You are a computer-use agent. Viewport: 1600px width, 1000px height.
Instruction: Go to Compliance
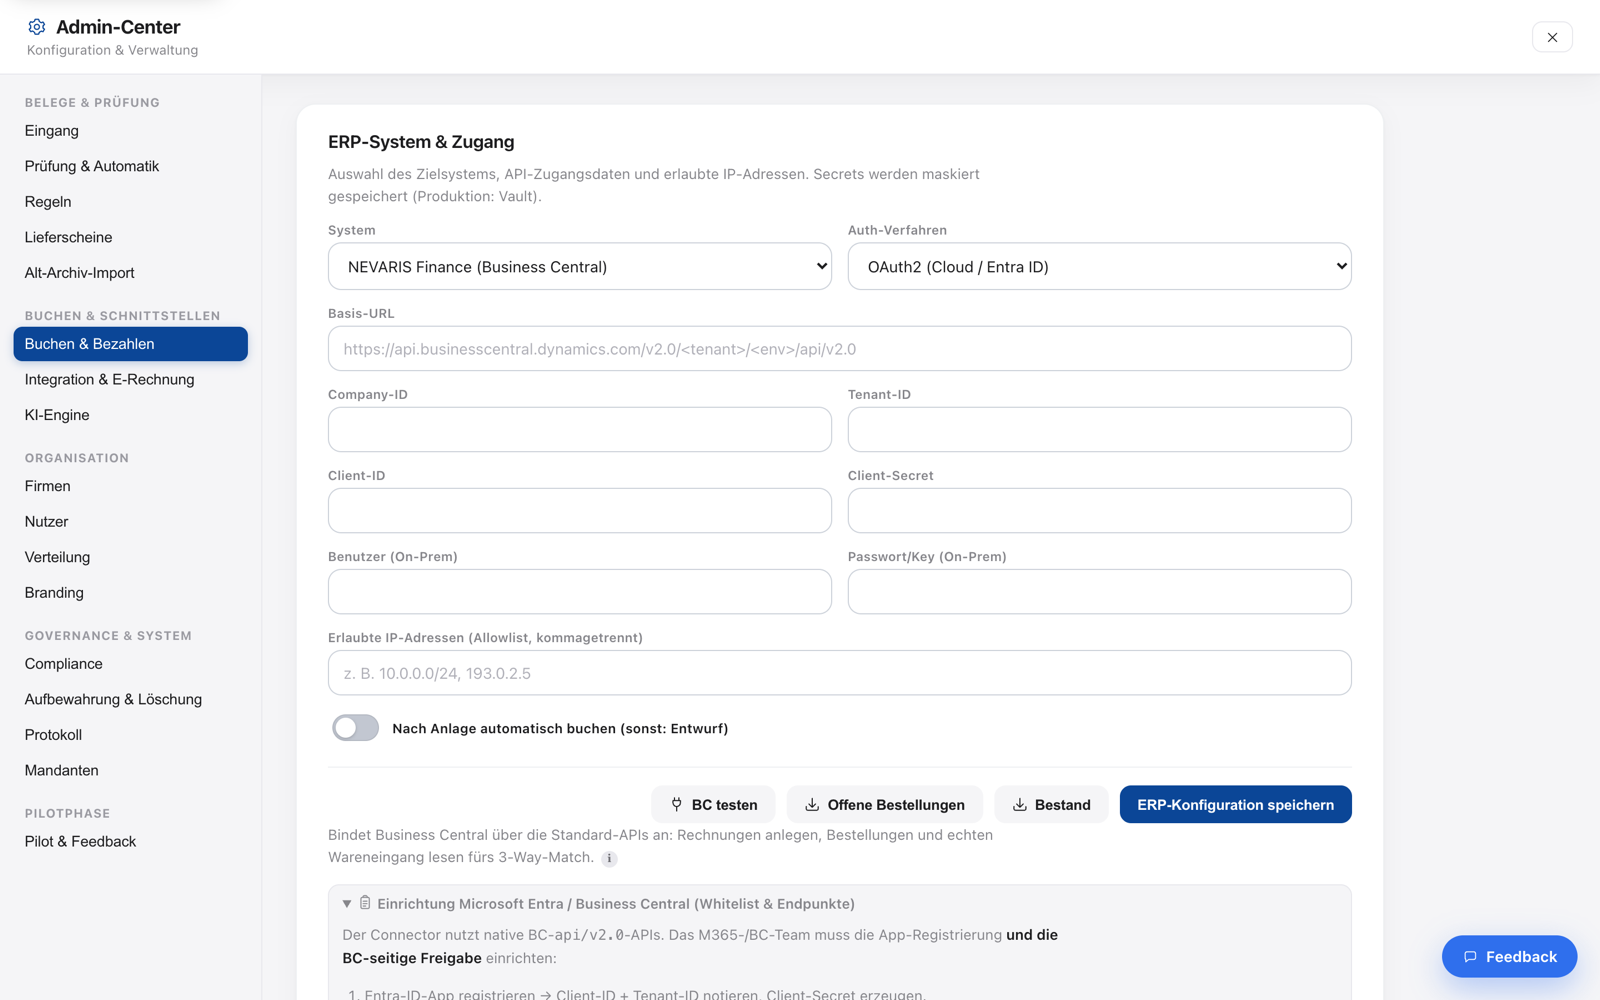(x=130, y=664)
